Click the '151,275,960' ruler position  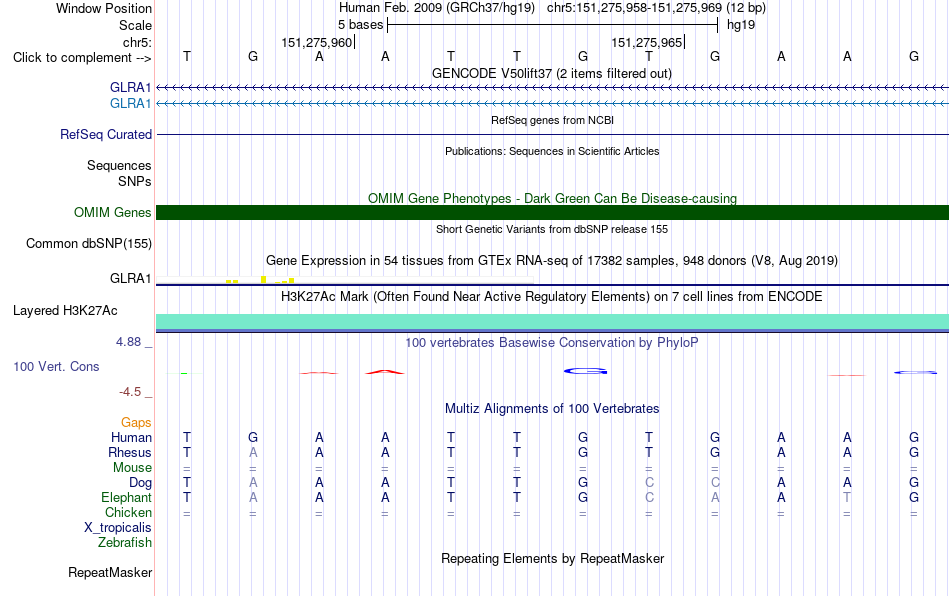[x=316, y=42]
